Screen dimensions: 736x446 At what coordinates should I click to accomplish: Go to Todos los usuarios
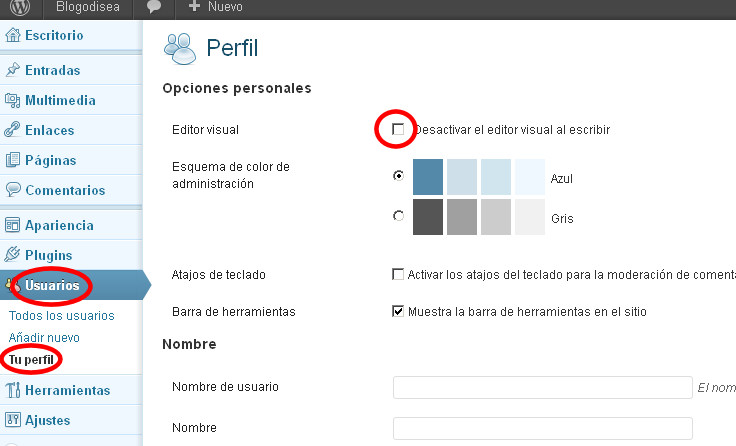click(x=61, y=316)
